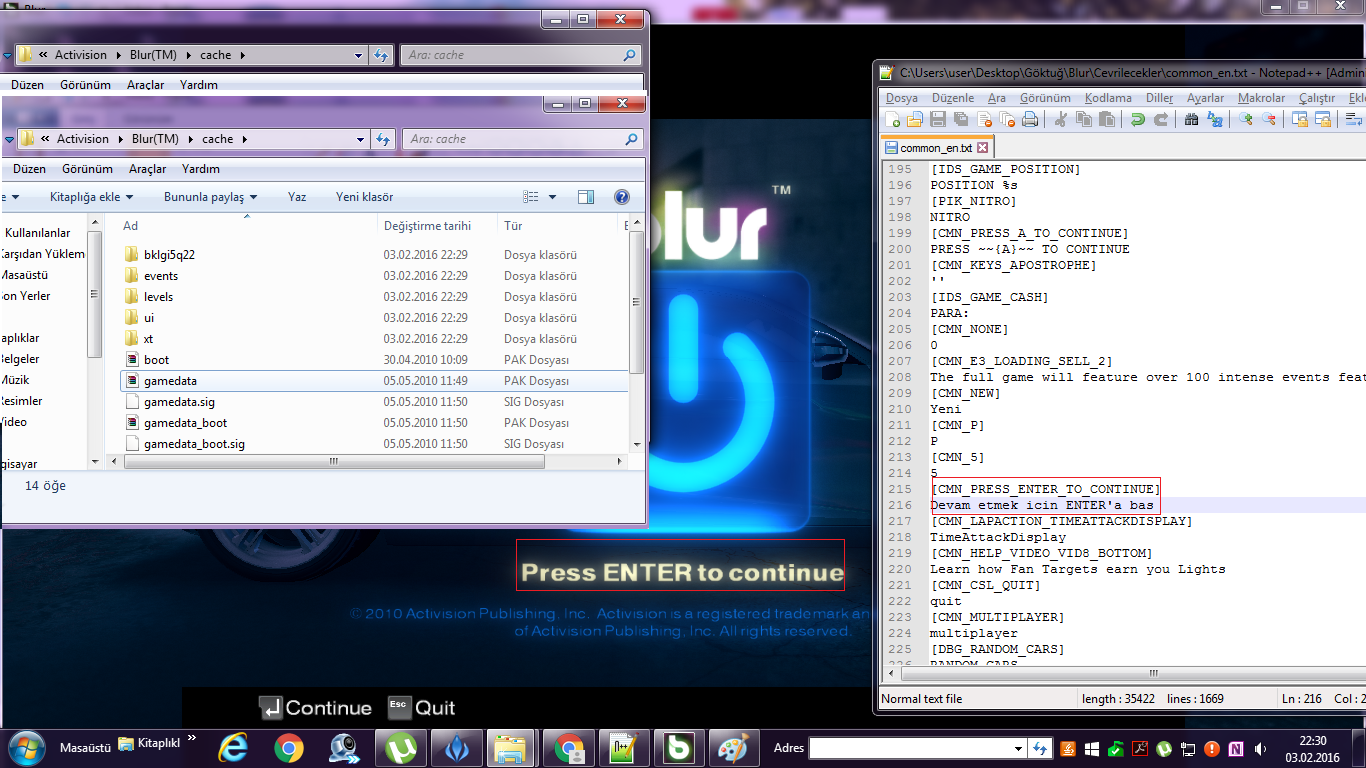The width and height of the screenshot is (1366, 768).
Task: Click the green Undo arrow in Notepad++
Action: coord(1137,119)
